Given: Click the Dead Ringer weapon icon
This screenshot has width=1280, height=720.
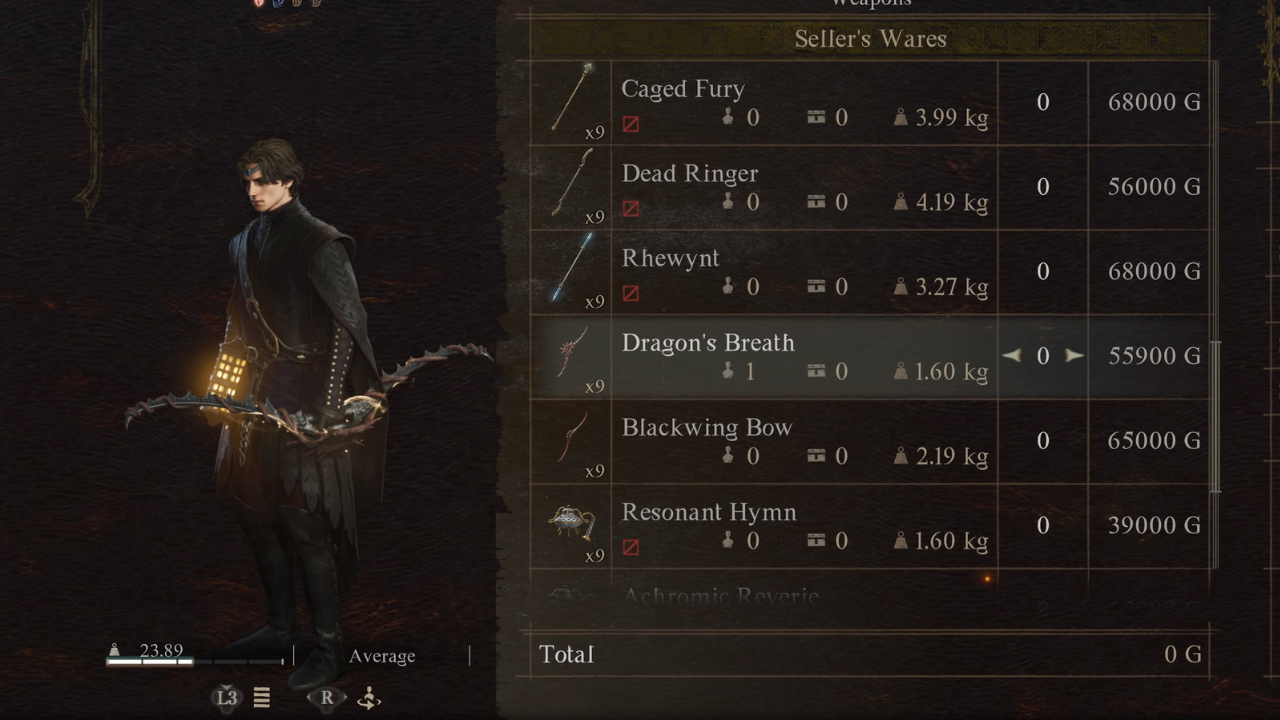Looking at the screenshot, I should tap(573, 182).
